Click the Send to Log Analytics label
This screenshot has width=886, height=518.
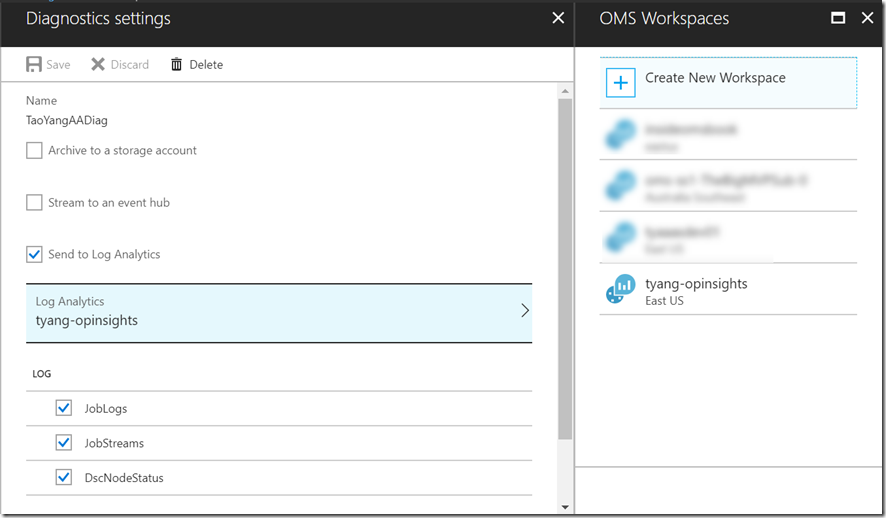(x=104, y=254)
